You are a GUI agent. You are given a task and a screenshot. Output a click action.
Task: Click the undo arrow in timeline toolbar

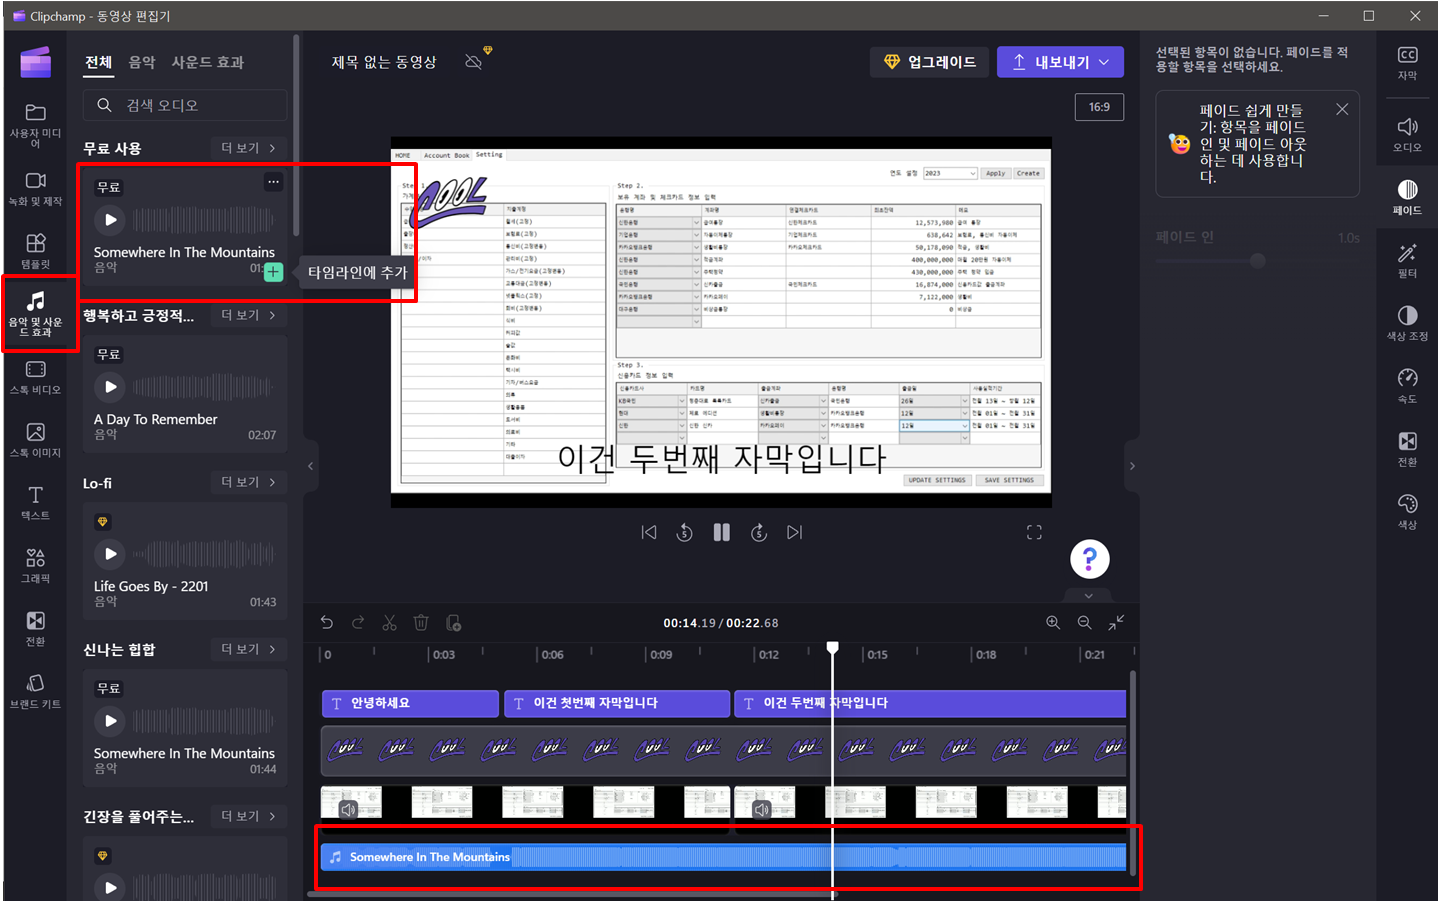point(327,622)
